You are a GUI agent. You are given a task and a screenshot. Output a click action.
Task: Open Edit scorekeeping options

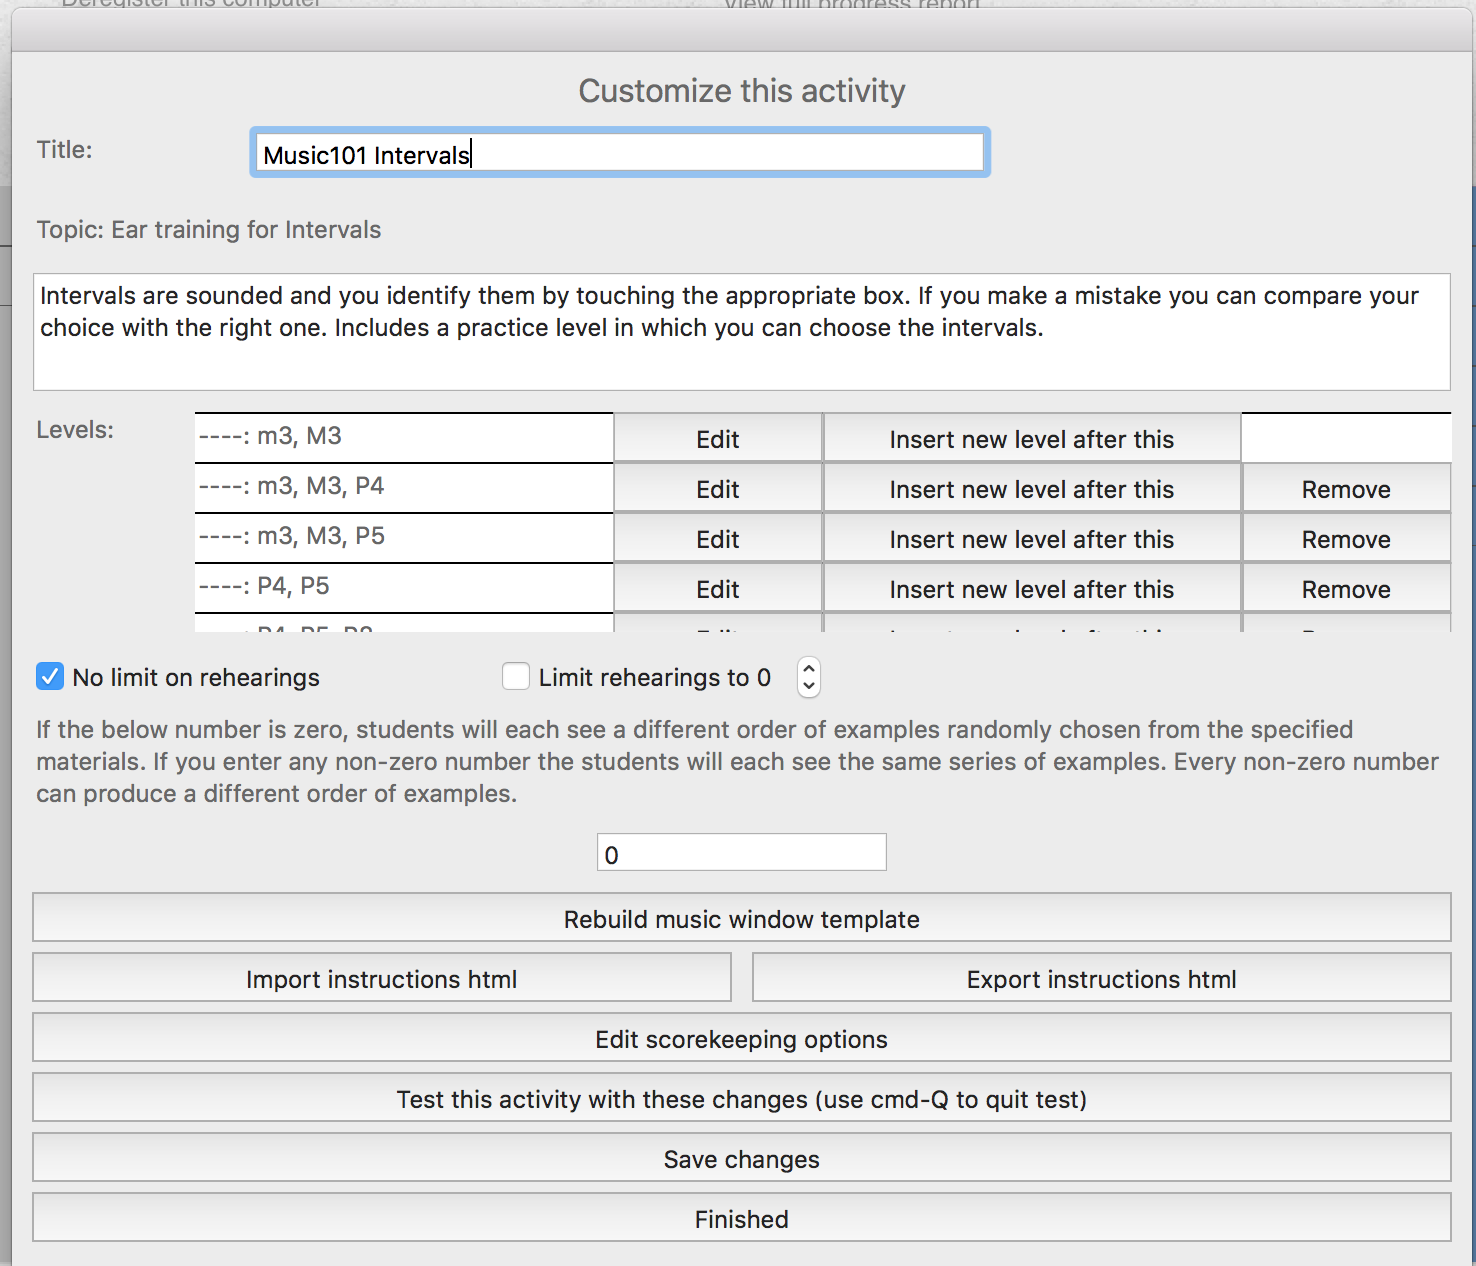pyautogui.click(x=741, y=1038)
